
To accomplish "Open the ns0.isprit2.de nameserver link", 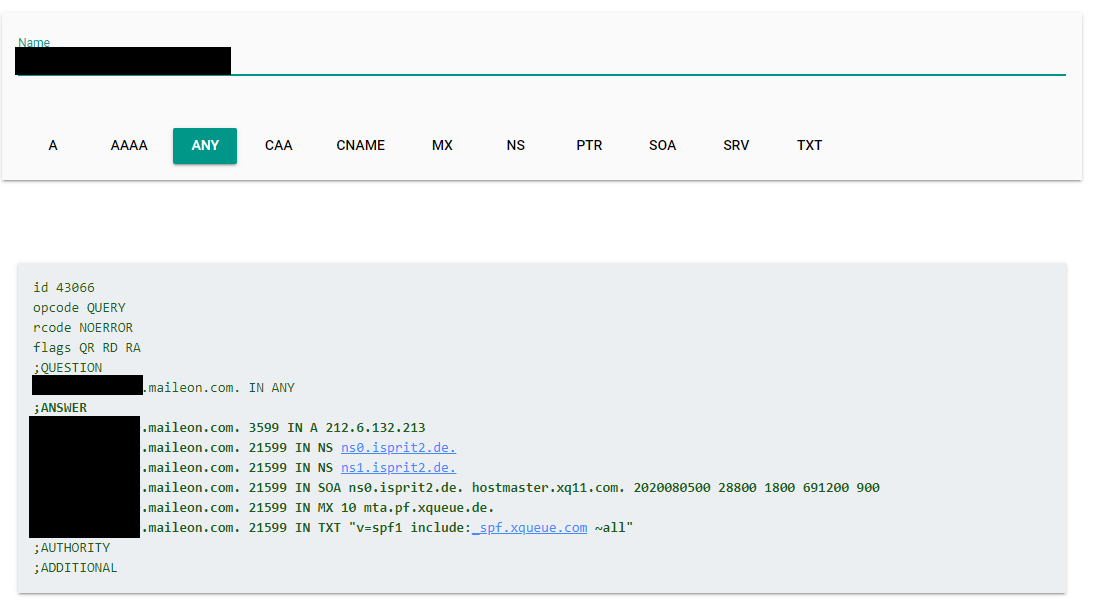I will 397,447.
